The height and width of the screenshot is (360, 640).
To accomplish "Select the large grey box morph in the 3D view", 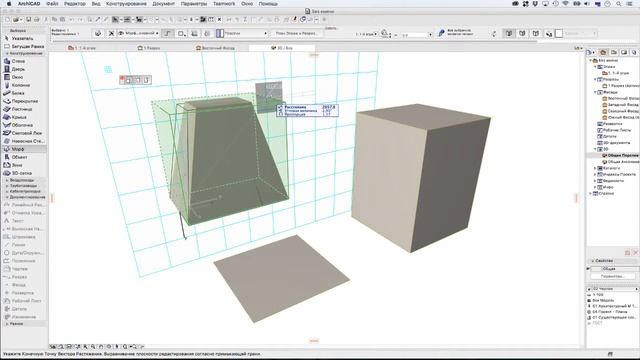I will pos(420,178).
